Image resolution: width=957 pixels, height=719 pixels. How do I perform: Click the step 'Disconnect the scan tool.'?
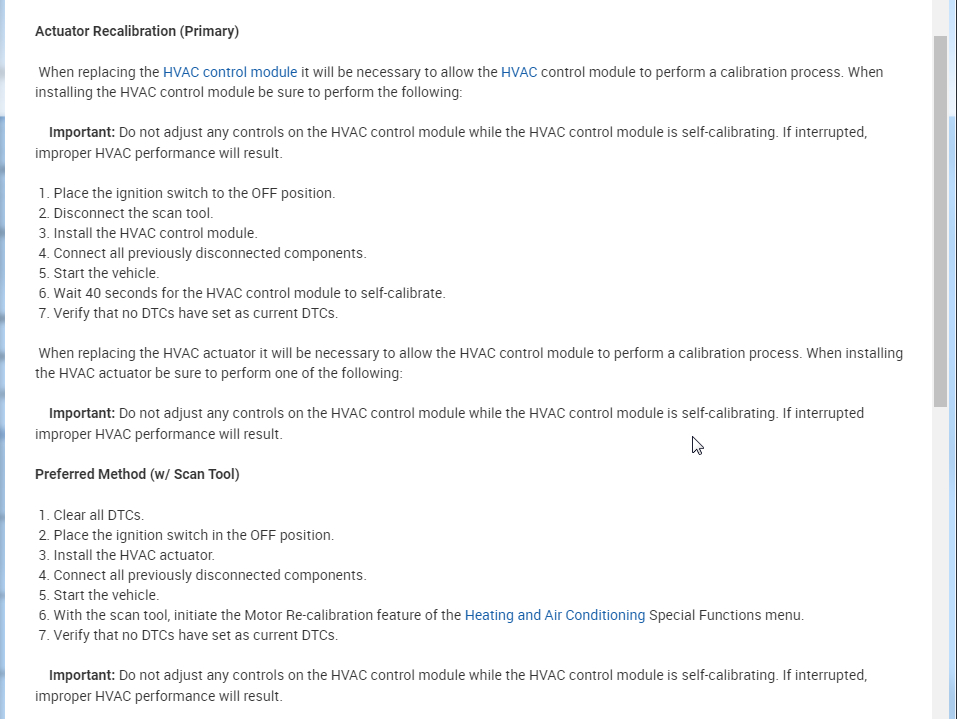click(133, 213)
